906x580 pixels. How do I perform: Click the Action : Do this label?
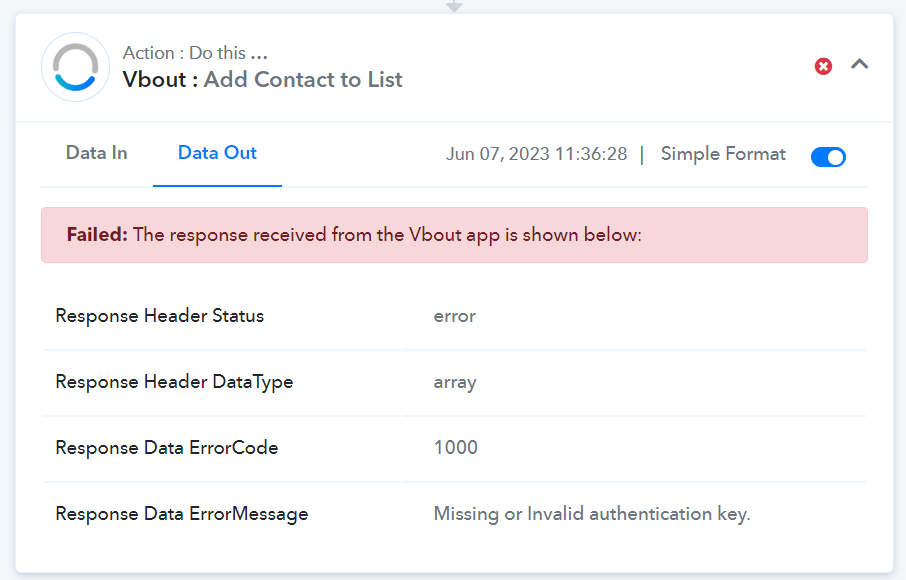(195, 53)
